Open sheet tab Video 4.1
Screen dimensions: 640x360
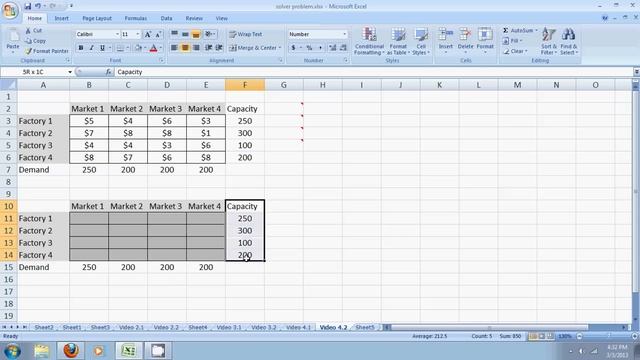click(298, 327)
